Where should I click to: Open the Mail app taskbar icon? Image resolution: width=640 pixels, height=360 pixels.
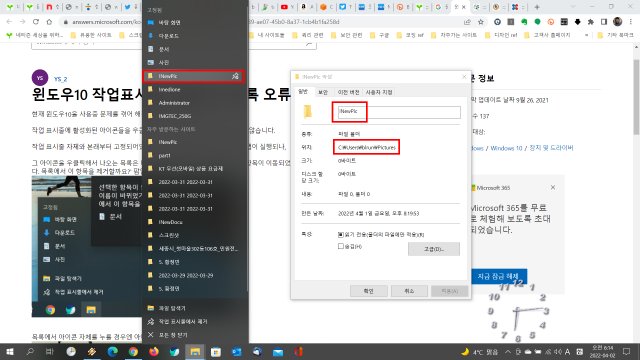[x=278, y=351]
